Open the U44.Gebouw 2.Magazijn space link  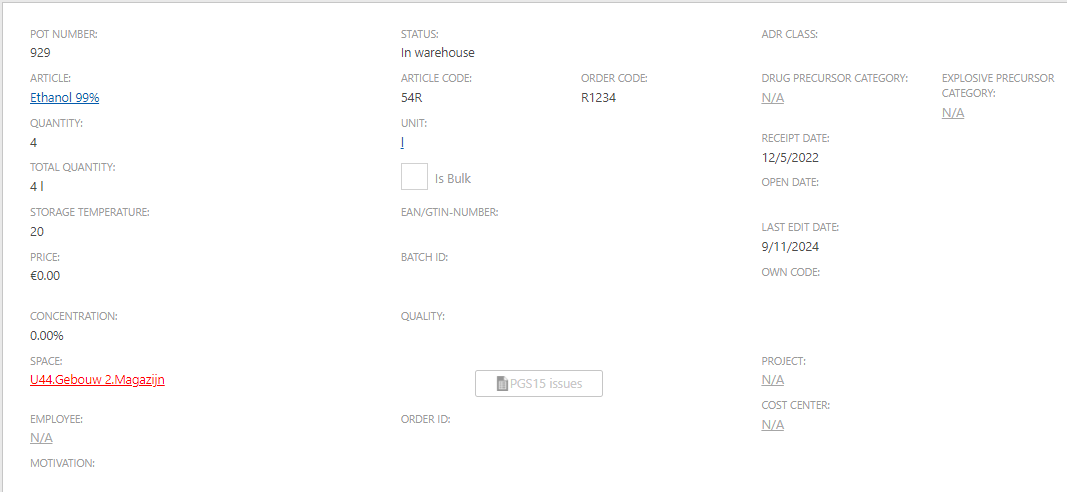[97, 380]
